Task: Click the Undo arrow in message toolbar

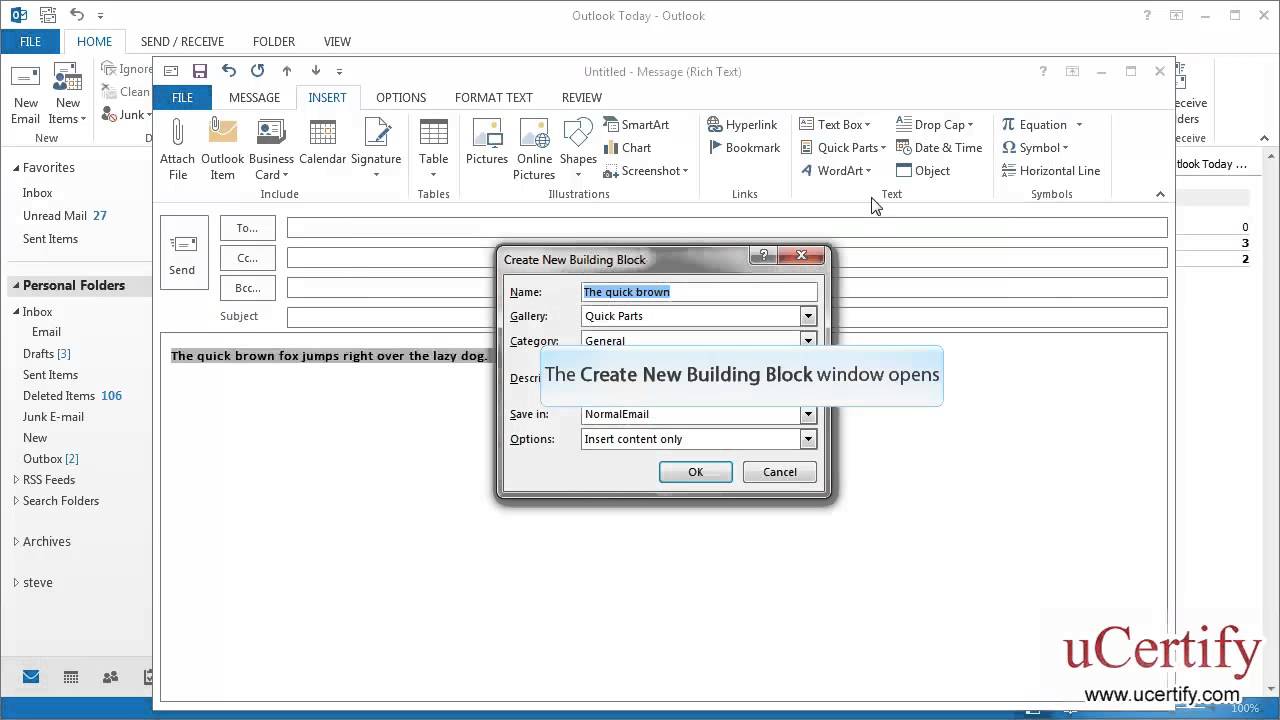Action: [229, 71]
